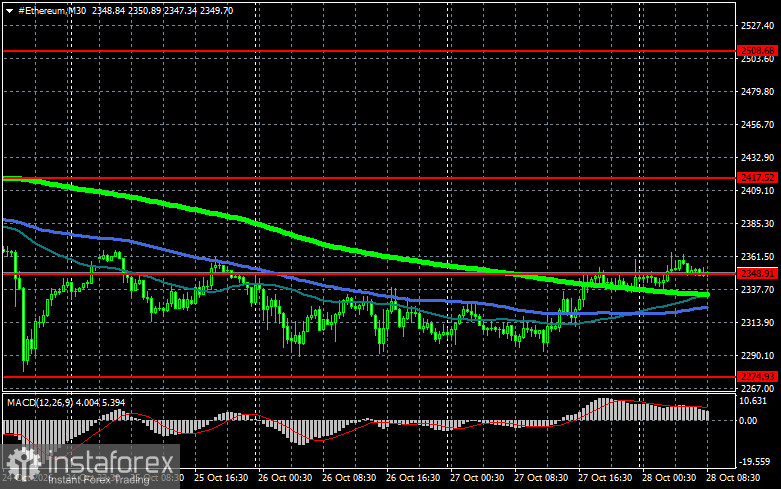Click the 2385.30 price axis label
Viewport: 781px width, 489px height.
click(x=758, y=224)
